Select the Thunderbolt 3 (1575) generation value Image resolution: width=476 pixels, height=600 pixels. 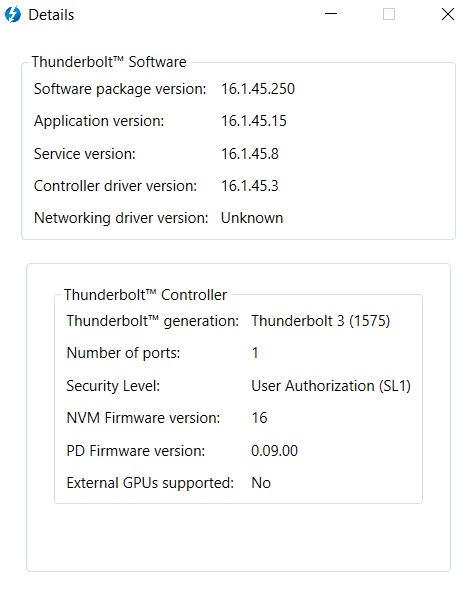[321, 321]
